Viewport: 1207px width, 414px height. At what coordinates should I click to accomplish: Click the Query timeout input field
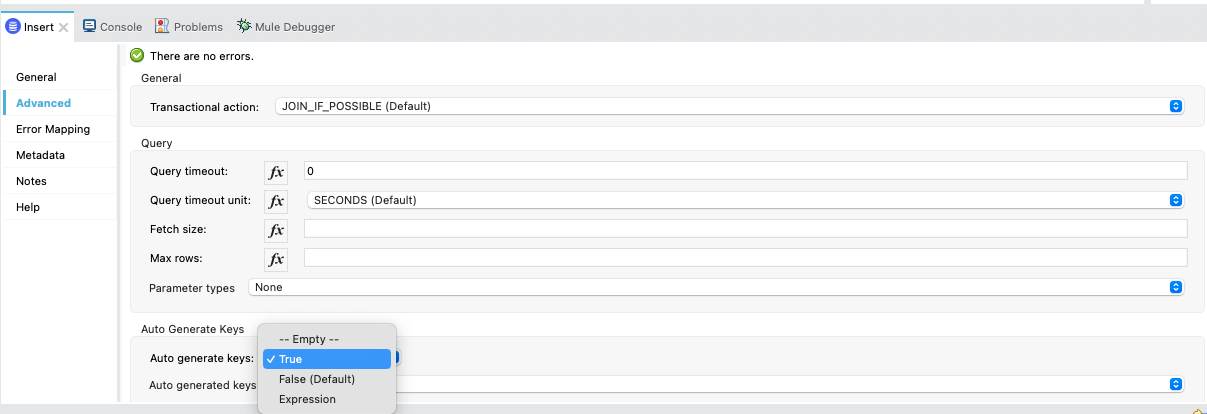(745, 171)
